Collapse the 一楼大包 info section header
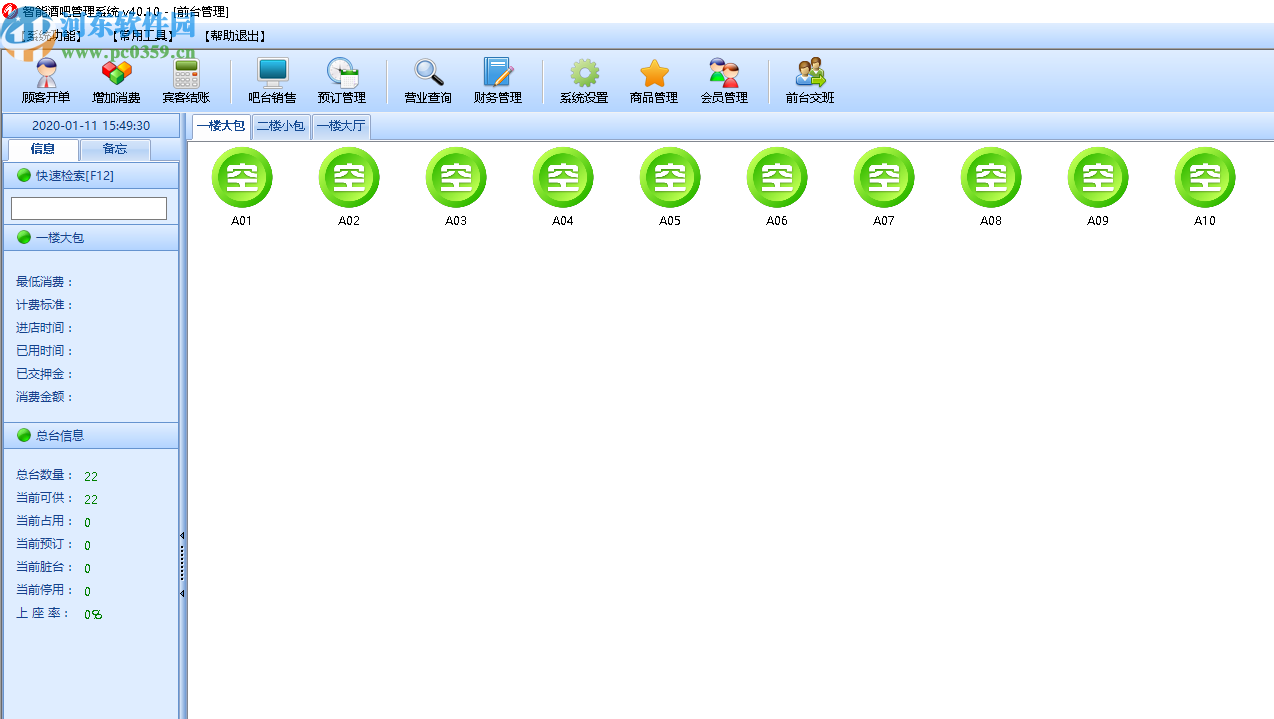The height and width of the screenshot is (719, 1274). [x=90, y=238]
